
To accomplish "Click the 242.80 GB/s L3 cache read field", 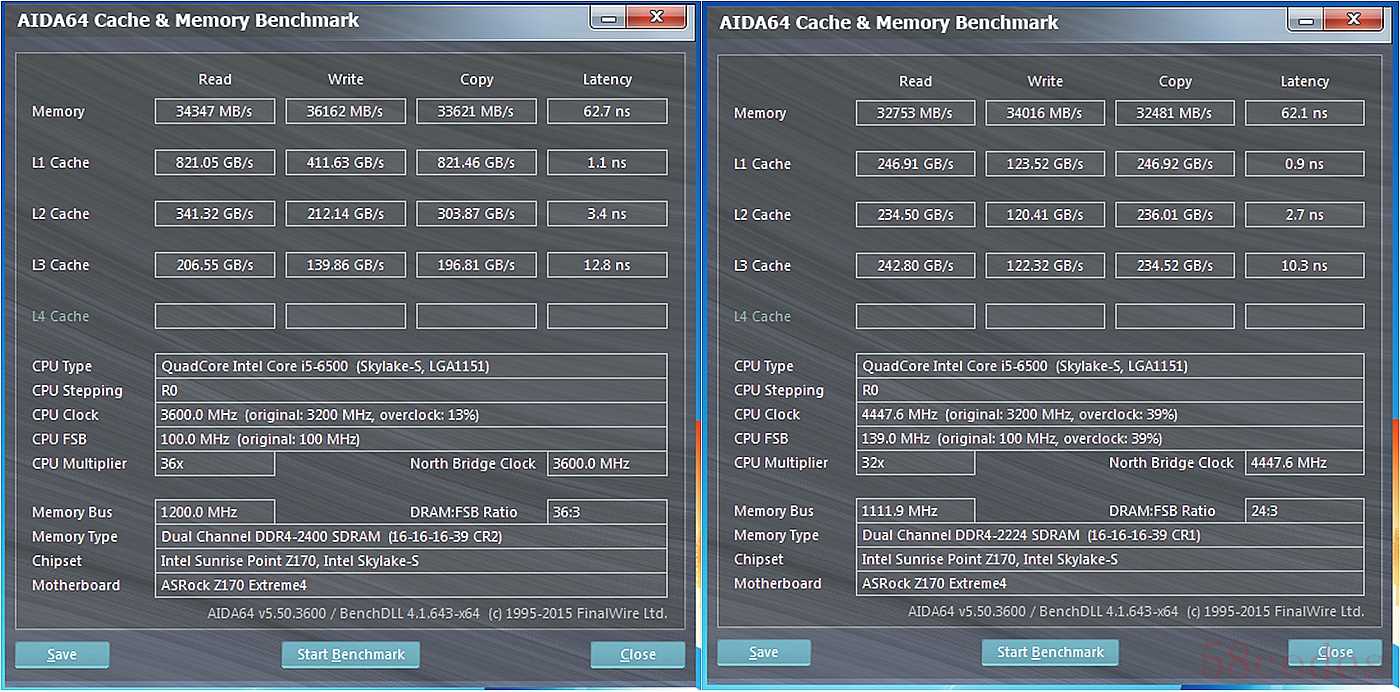I will pos(915,265).
